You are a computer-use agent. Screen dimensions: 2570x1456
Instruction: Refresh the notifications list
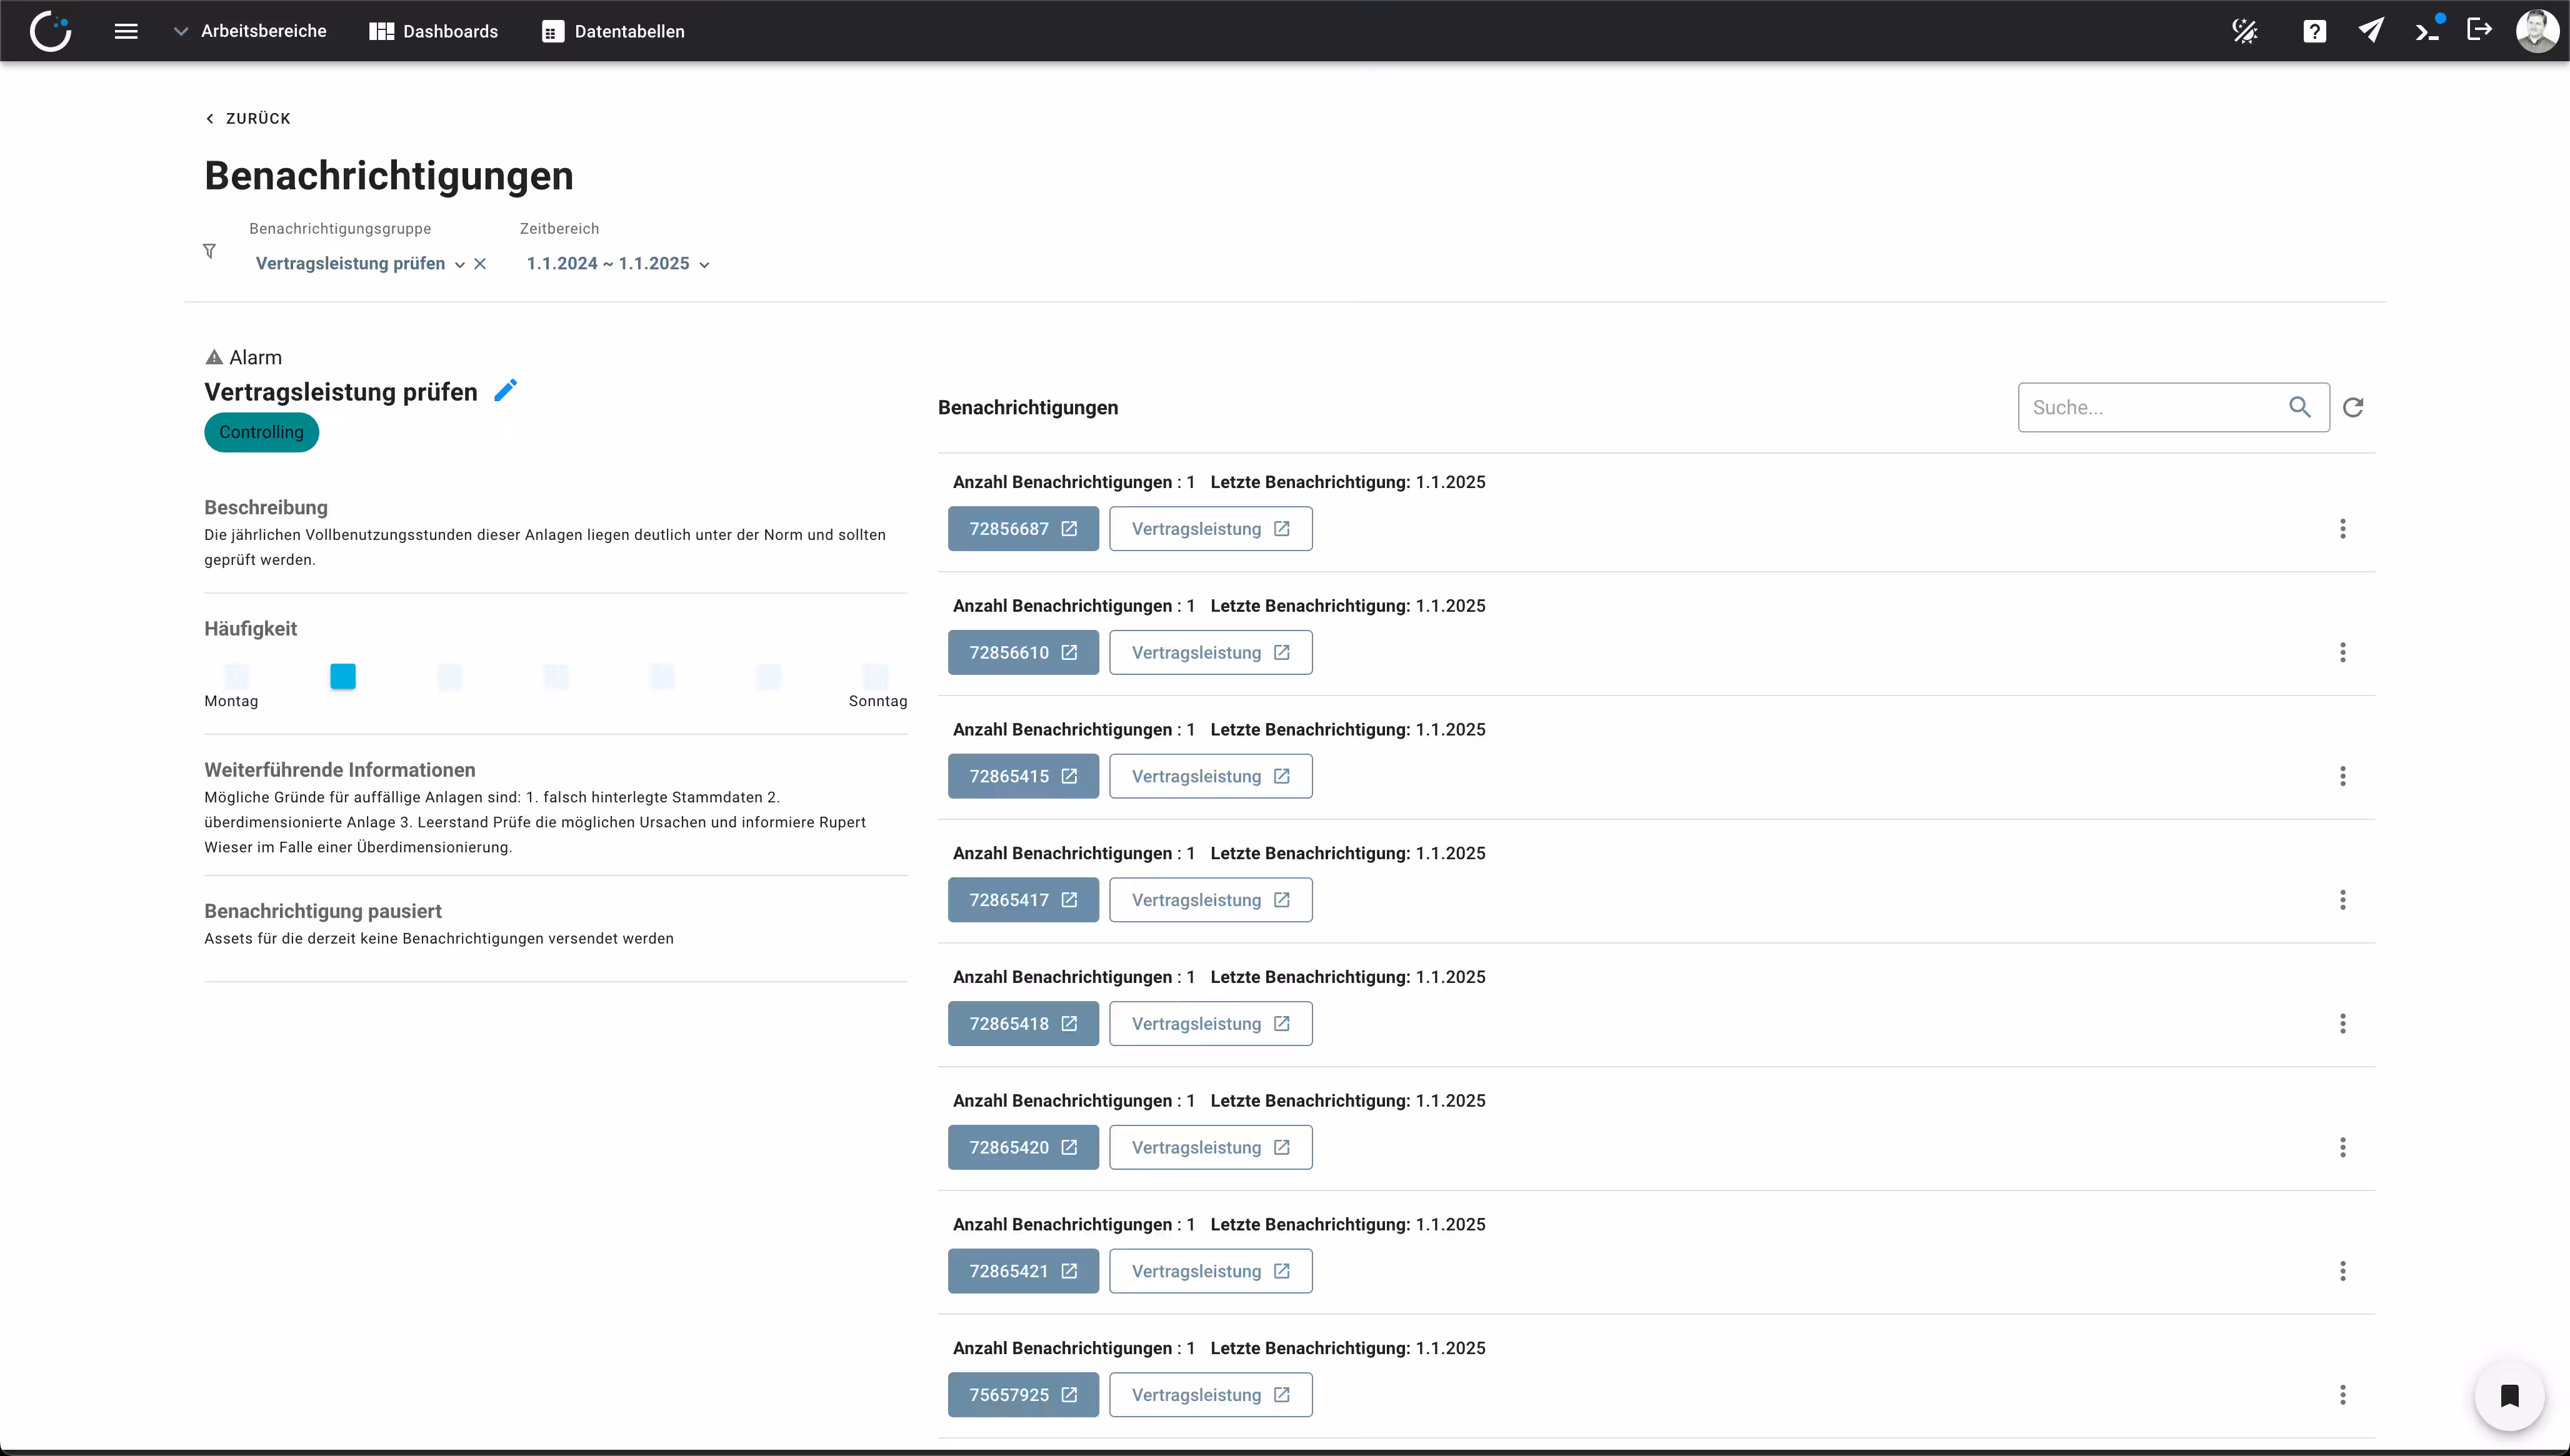2353,407
